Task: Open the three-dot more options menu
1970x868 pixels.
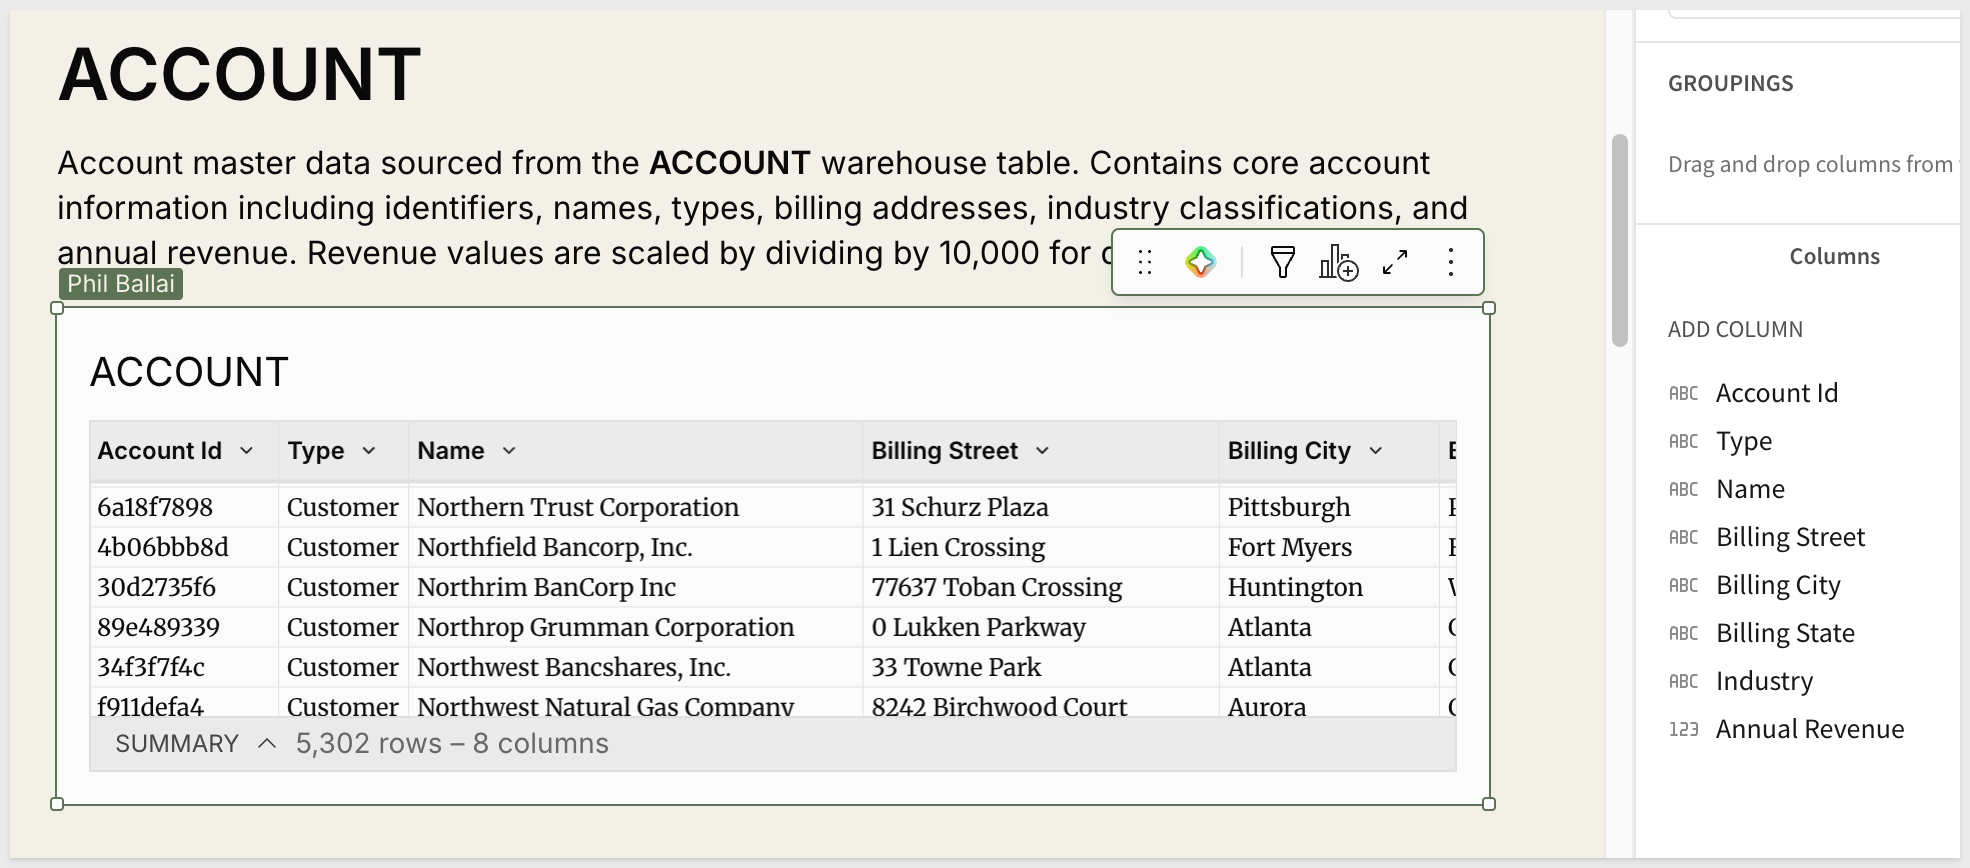Action: point(1450,263)
